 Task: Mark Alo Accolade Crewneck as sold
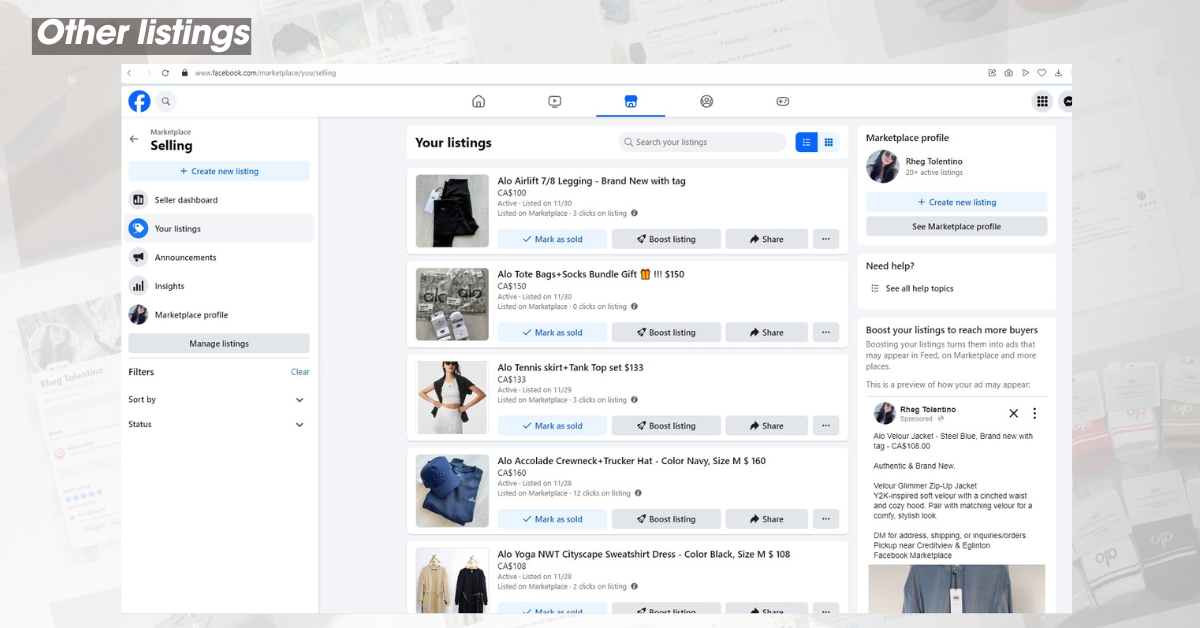pyautogui.click(x=552, y=519)
